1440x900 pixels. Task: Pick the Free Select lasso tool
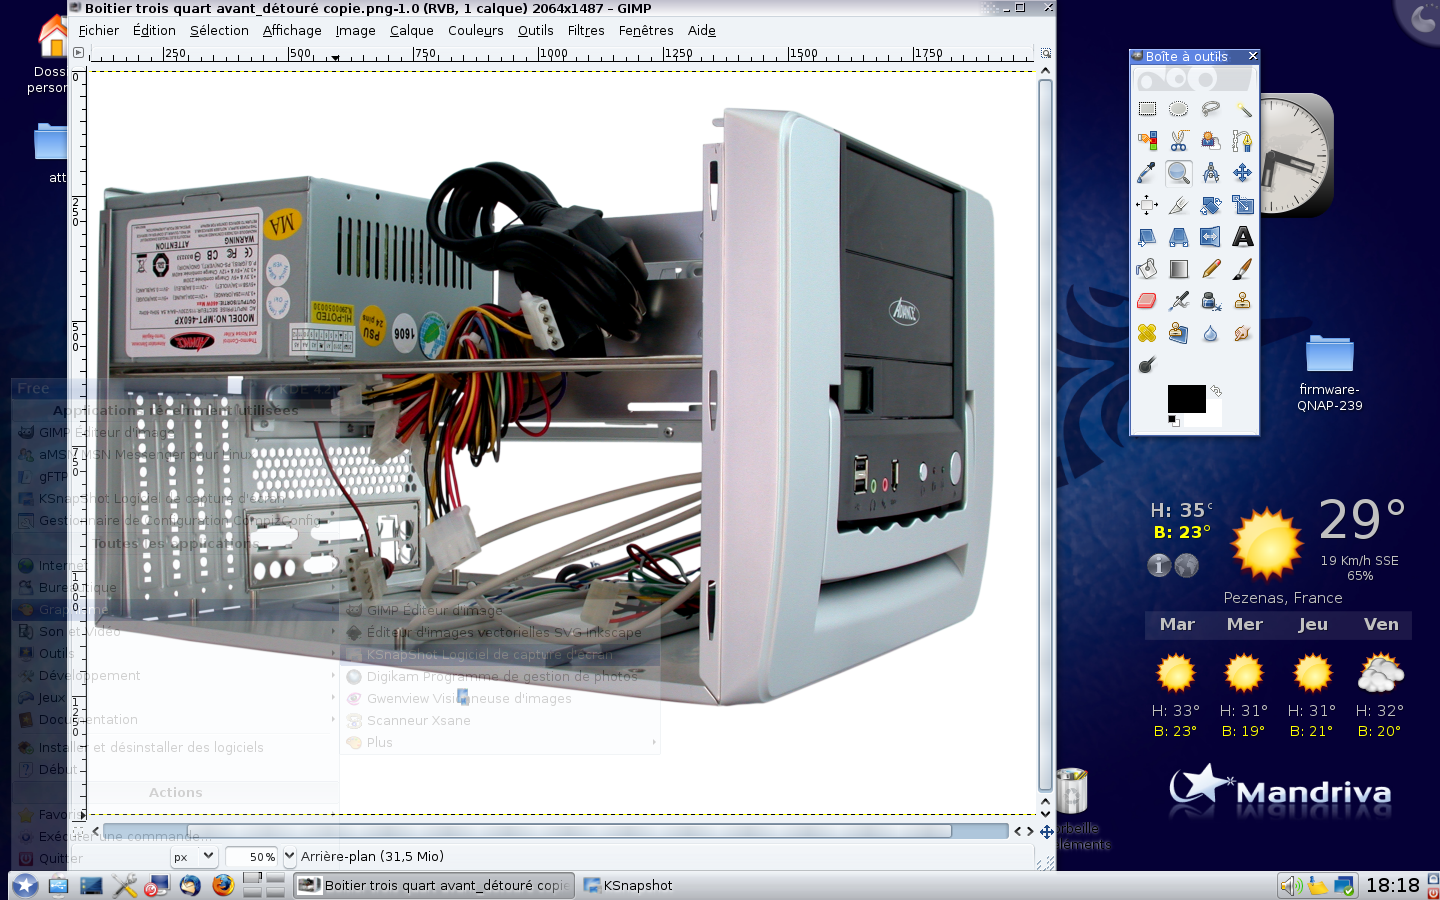(x=1211, y=109)
